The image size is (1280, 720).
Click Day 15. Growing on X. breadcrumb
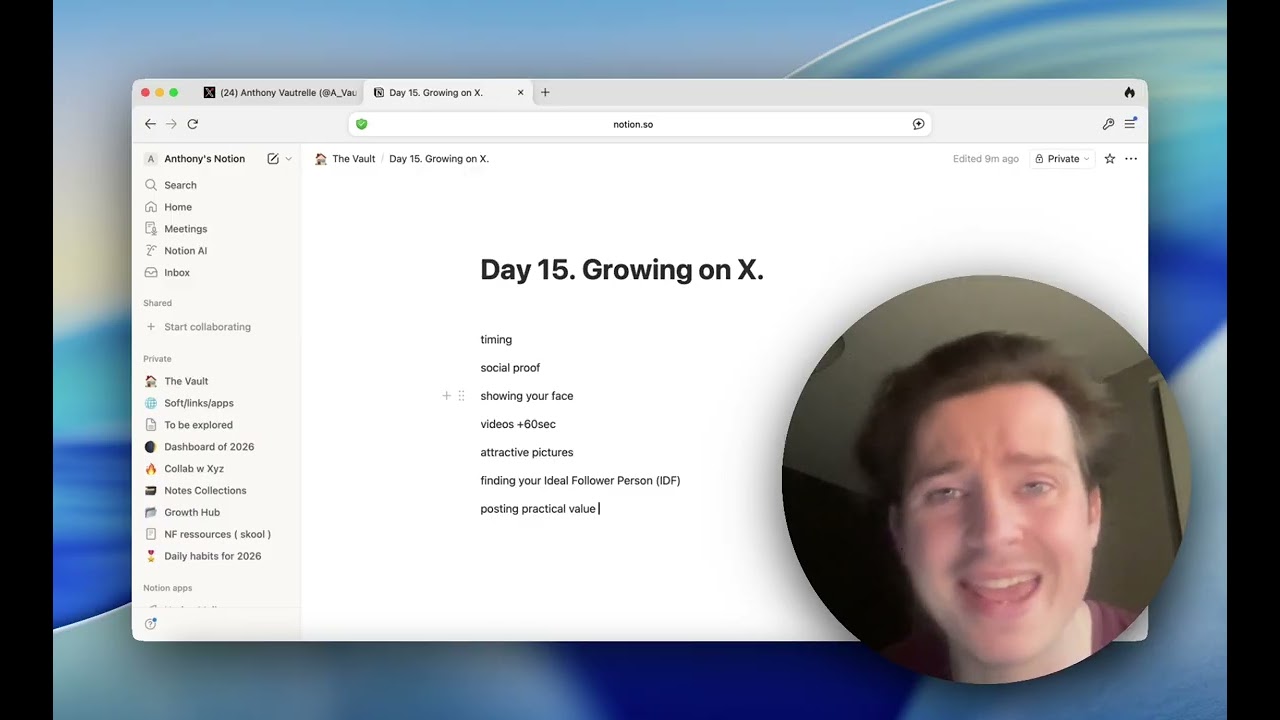click(439, 159)
